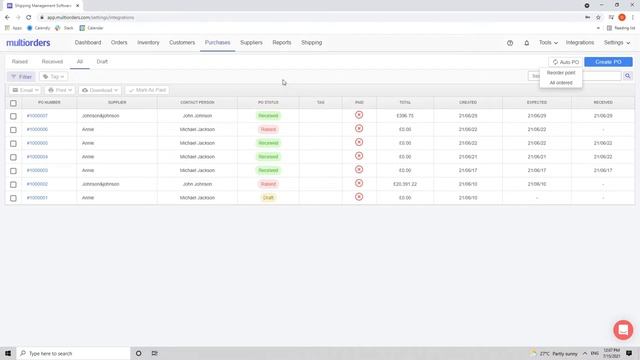
Task: Check the box for PO #1000007
Action: pyautogui.click(x=13, y=116)
